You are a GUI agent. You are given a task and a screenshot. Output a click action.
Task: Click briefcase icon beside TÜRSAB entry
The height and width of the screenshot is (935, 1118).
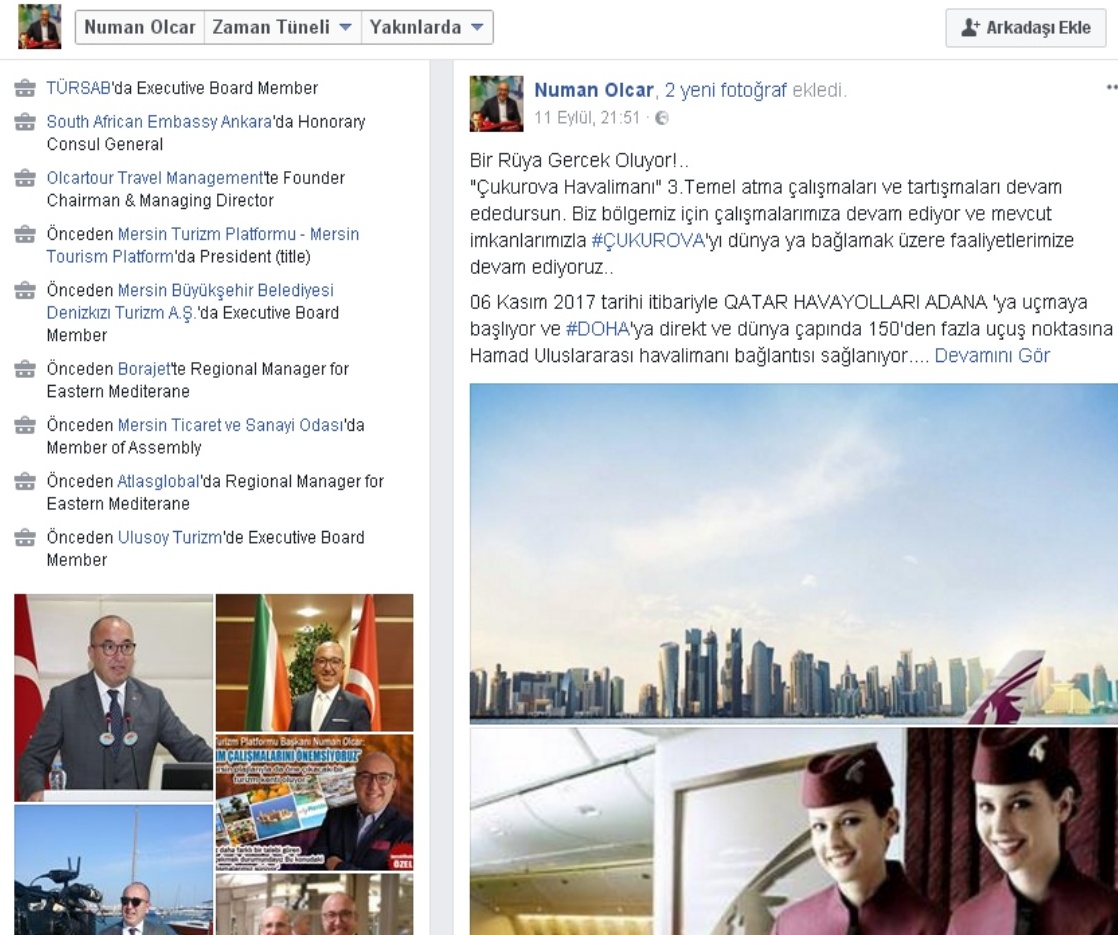click(25, 88)
